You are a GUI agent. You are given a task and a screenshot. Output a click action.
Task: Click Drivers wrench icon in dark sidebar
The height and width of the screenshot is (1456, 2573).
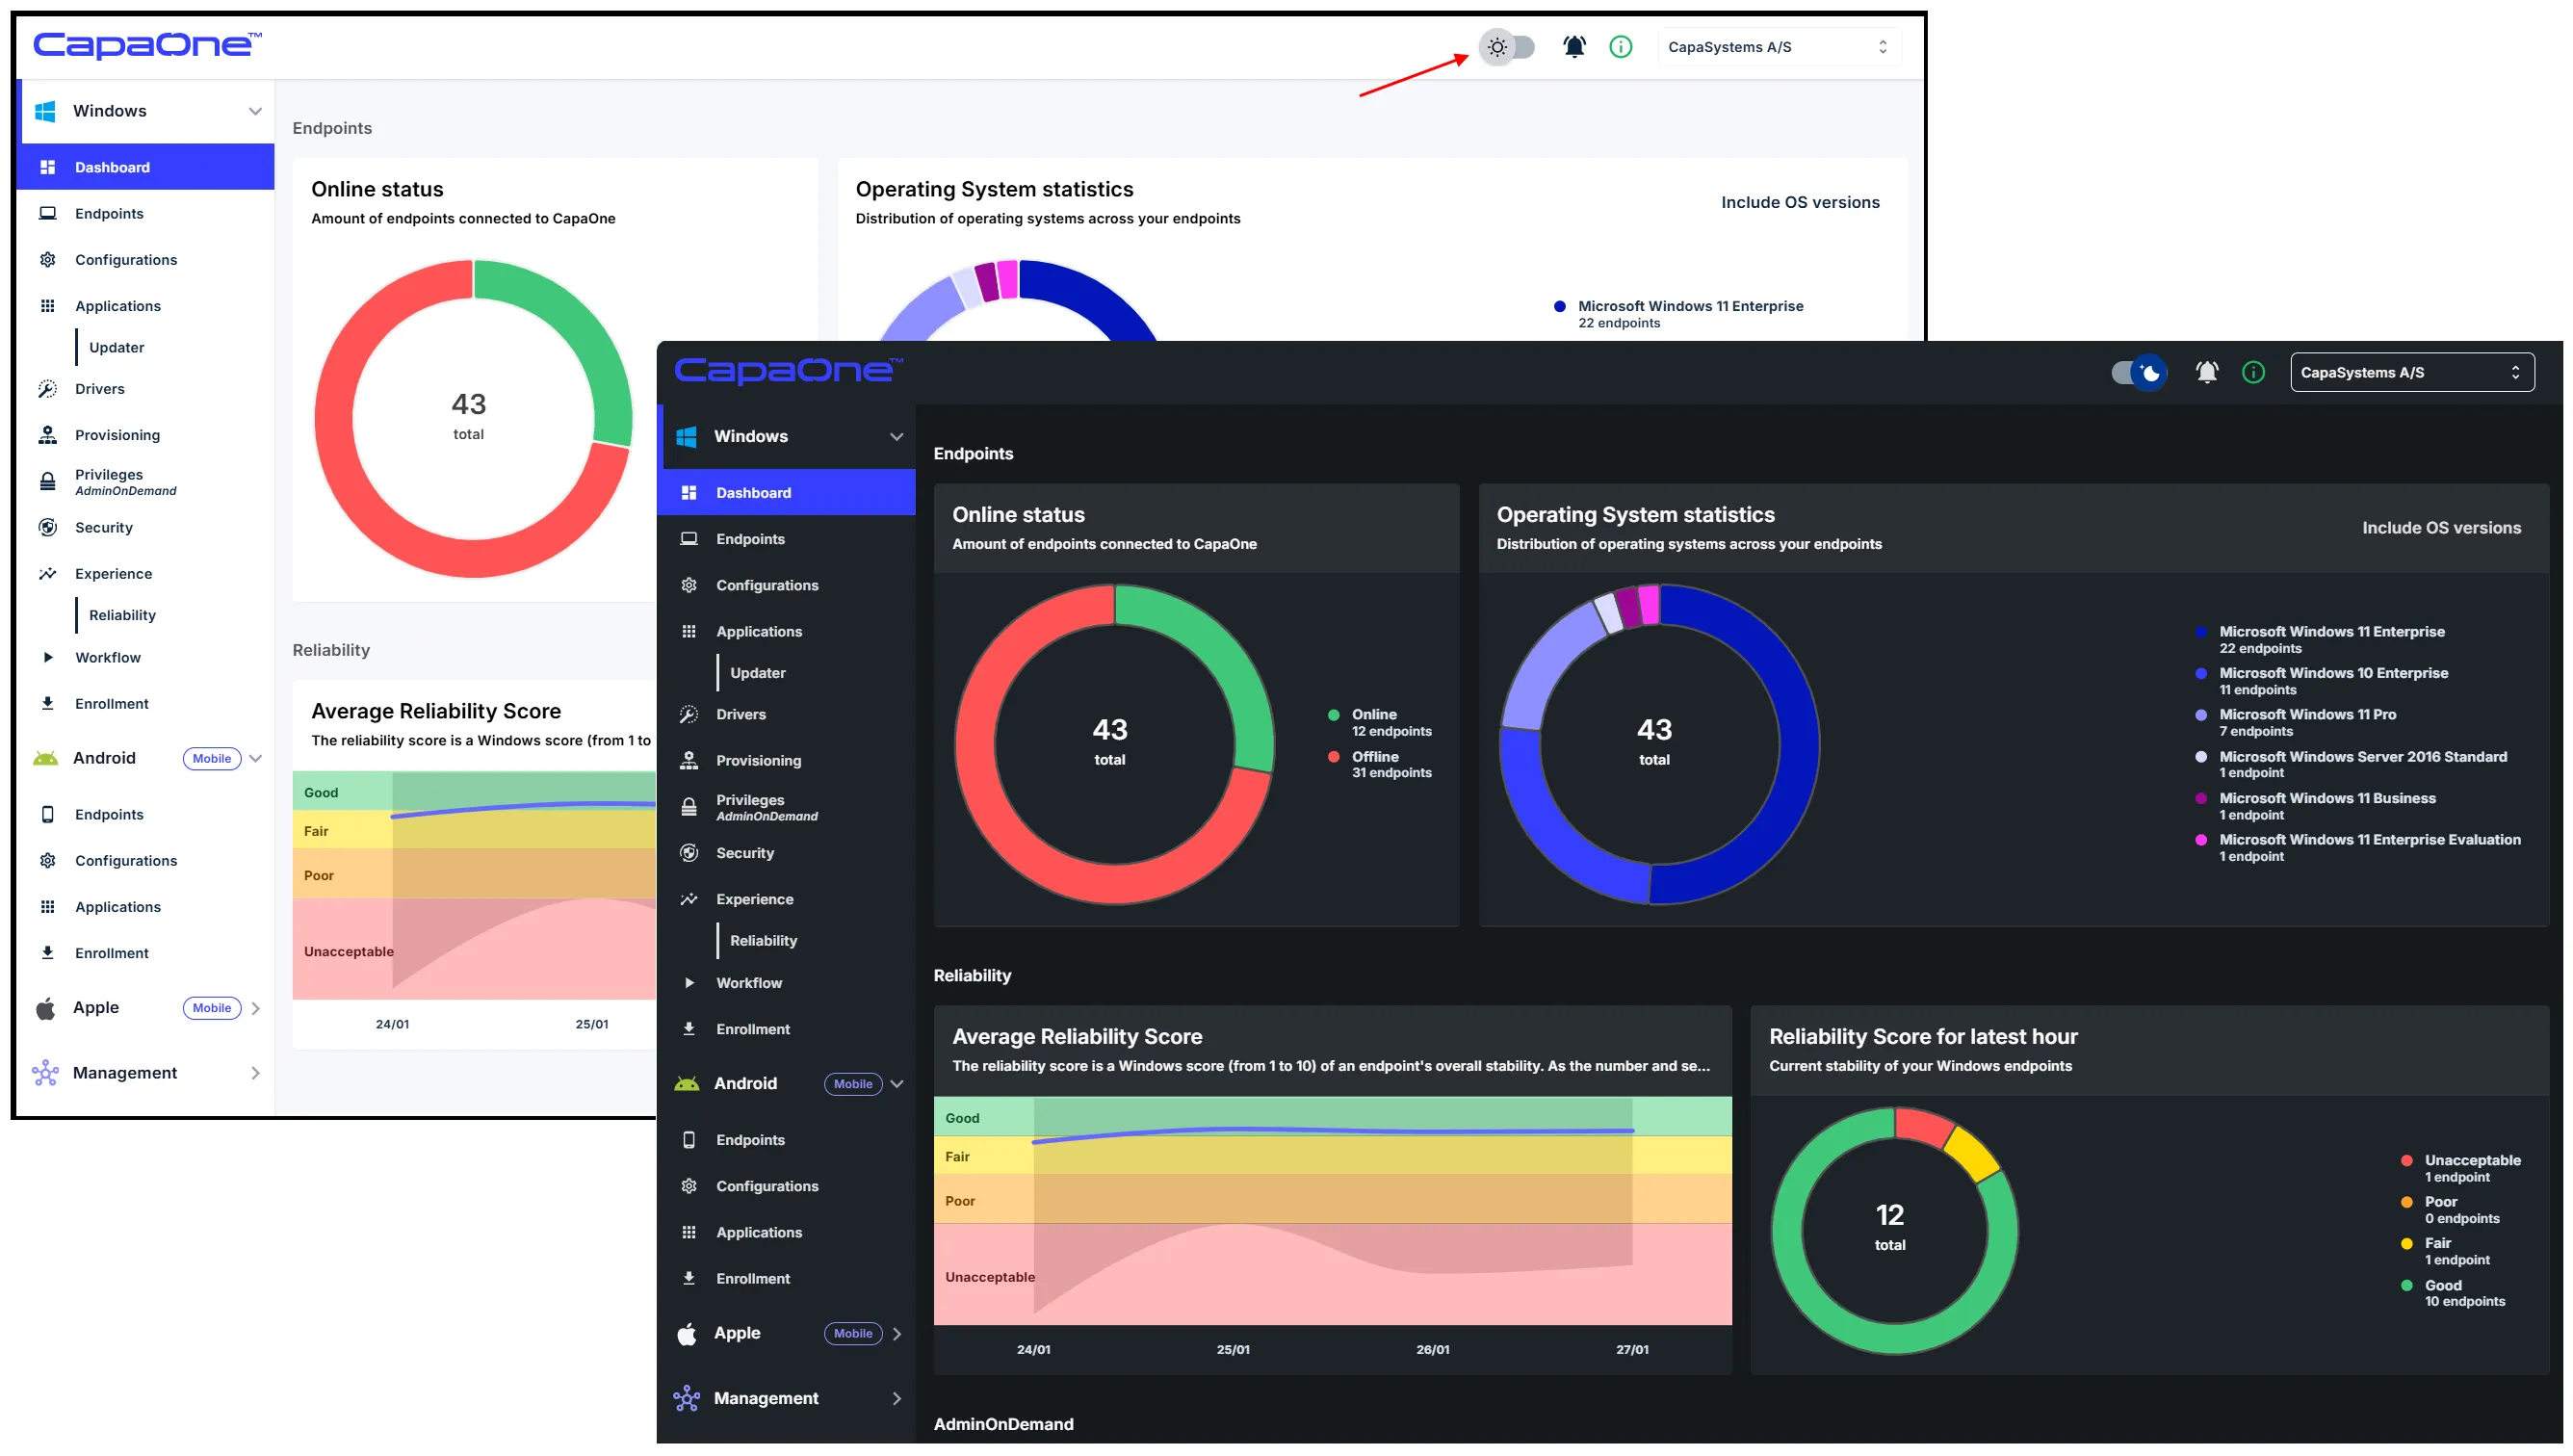[x=688, y=714]
